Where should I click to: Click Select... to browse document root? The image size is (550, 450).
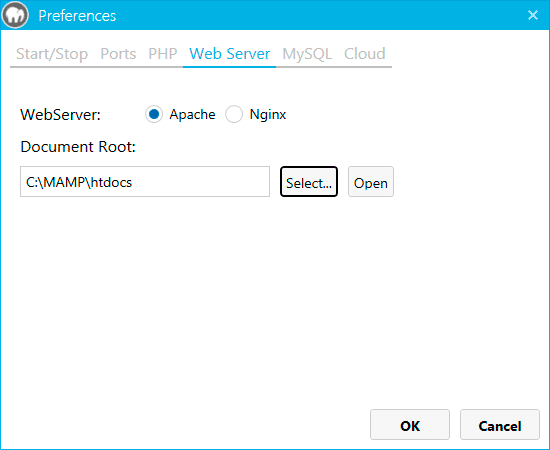(309, 182)
